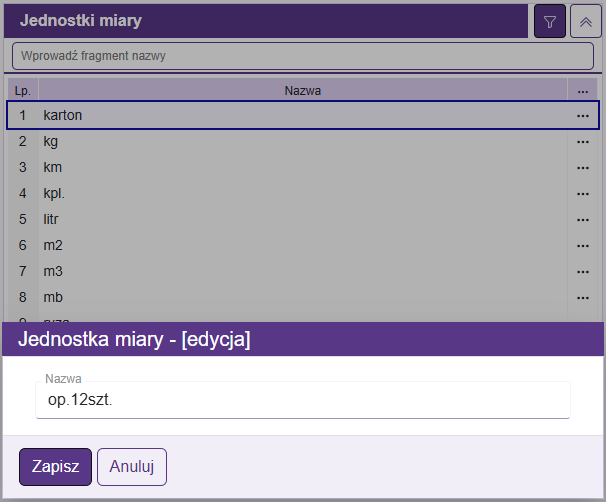Collapse the Jednostki miary panel

click(585, 21)
